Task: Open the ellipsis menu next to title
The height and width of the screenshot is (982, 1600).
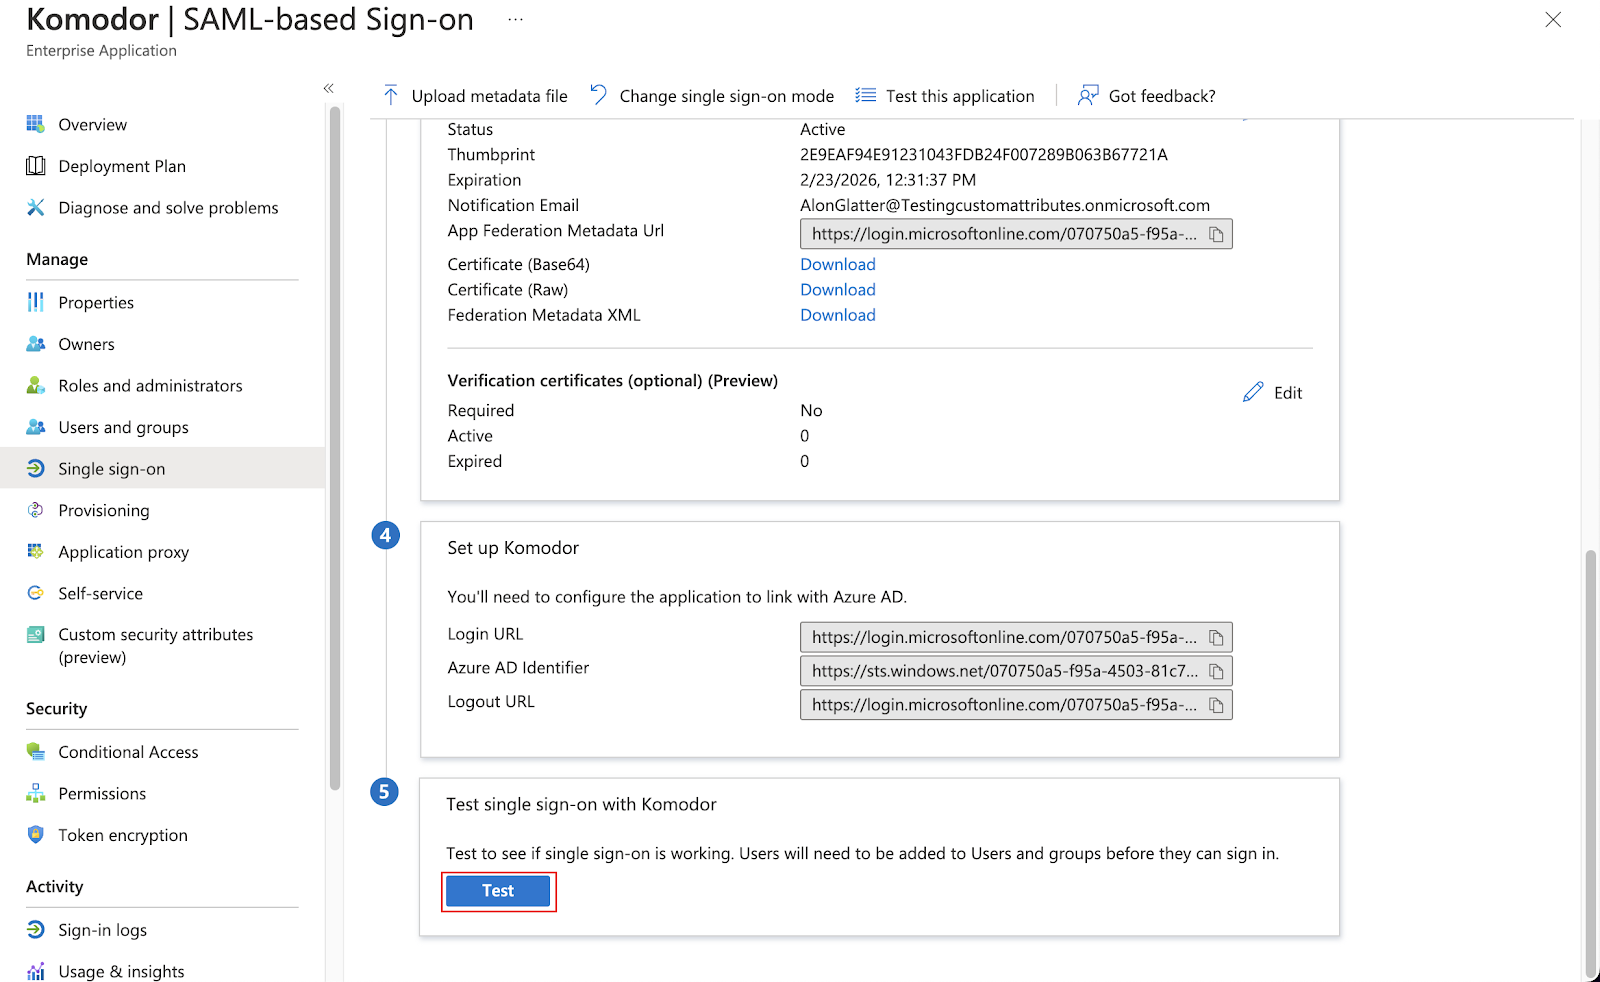Action: (515, 19)
